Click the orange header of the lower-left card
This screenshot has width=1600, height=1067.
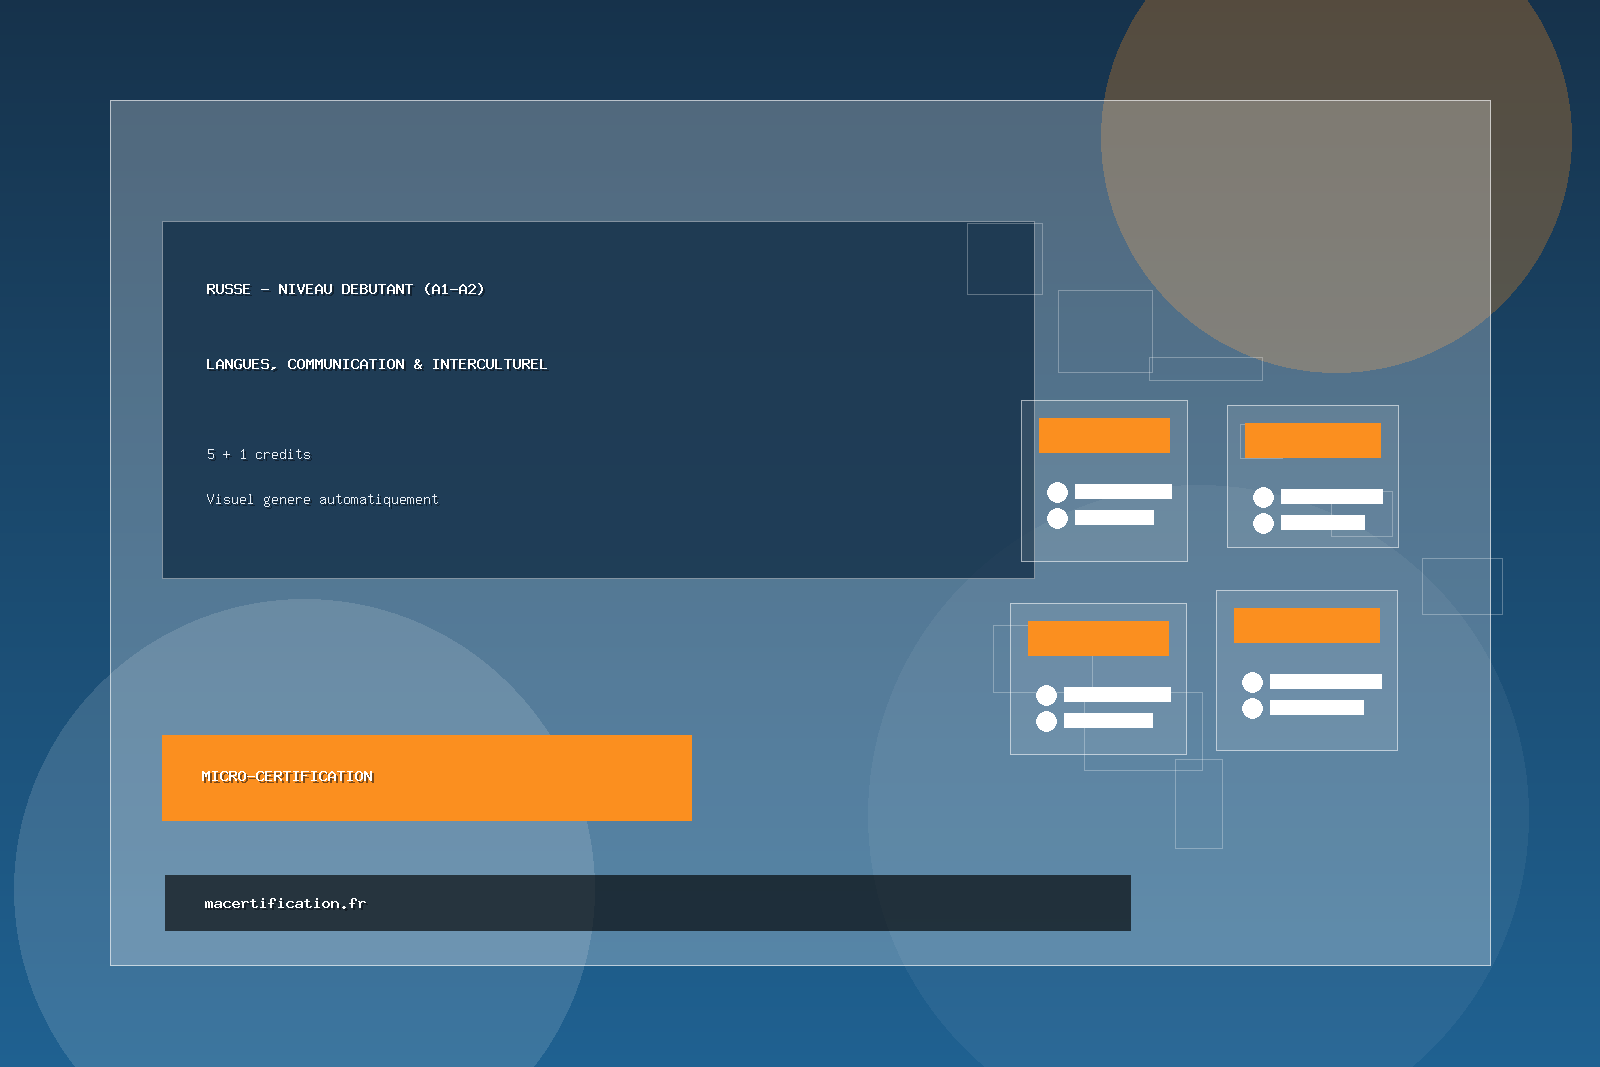tap(1098, 638)
